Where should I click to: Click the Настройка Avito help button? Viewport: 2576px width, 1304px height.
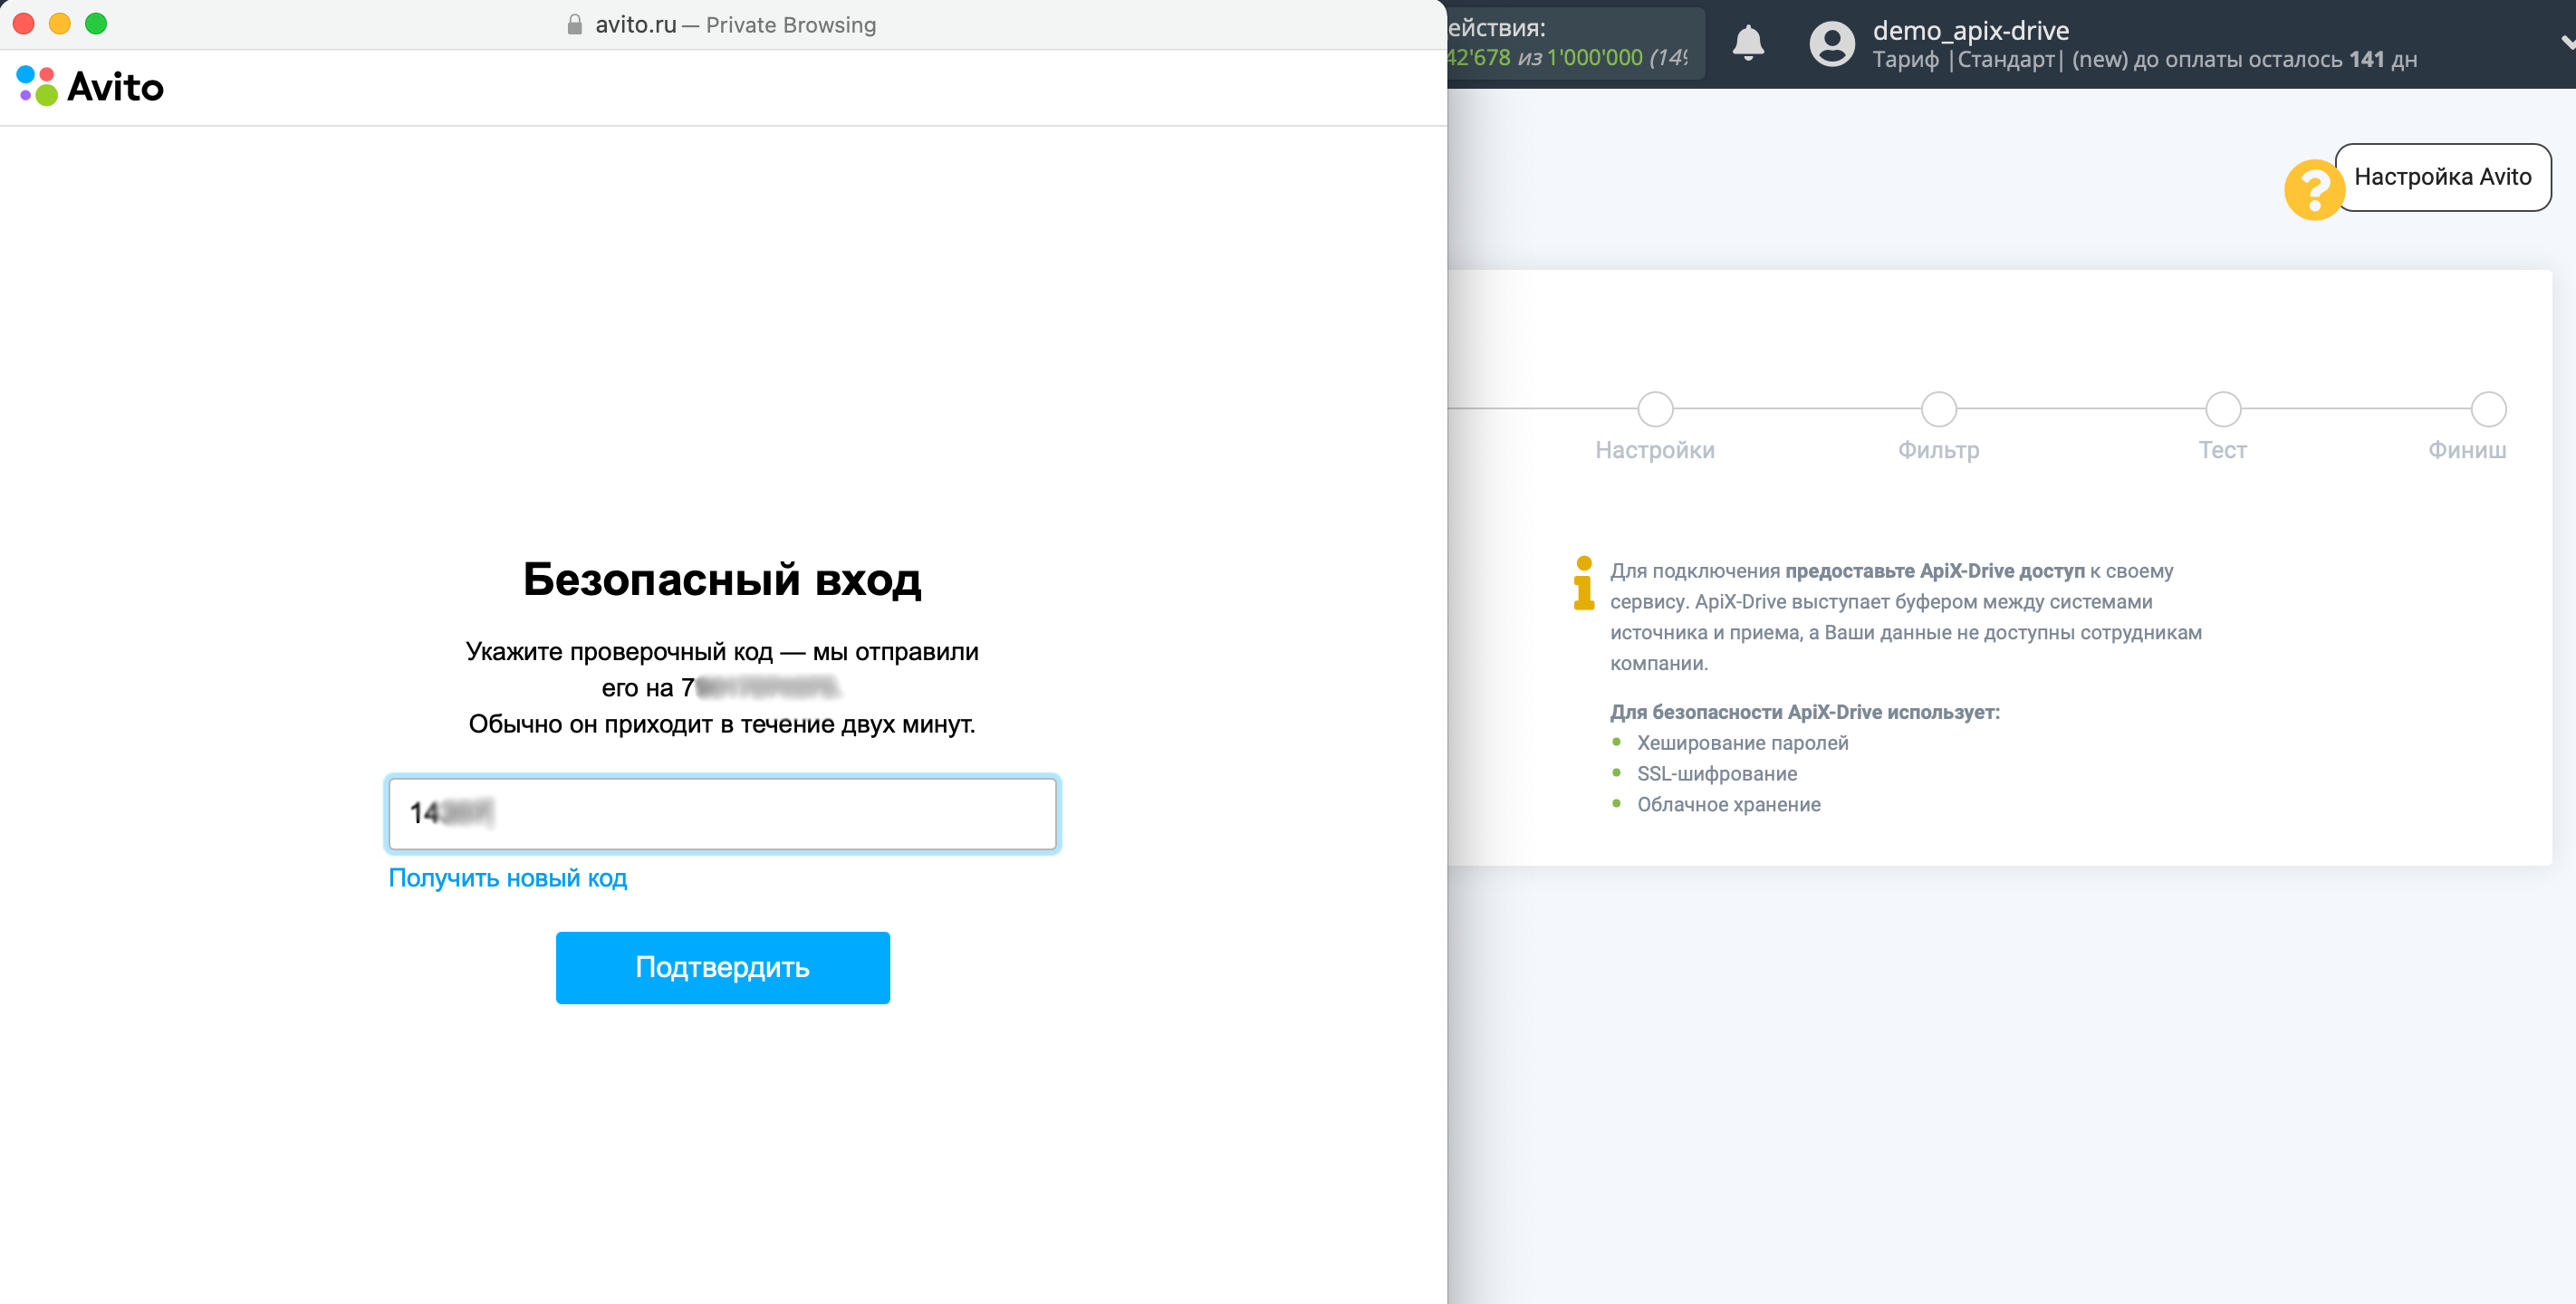(x=2442, y=177)
